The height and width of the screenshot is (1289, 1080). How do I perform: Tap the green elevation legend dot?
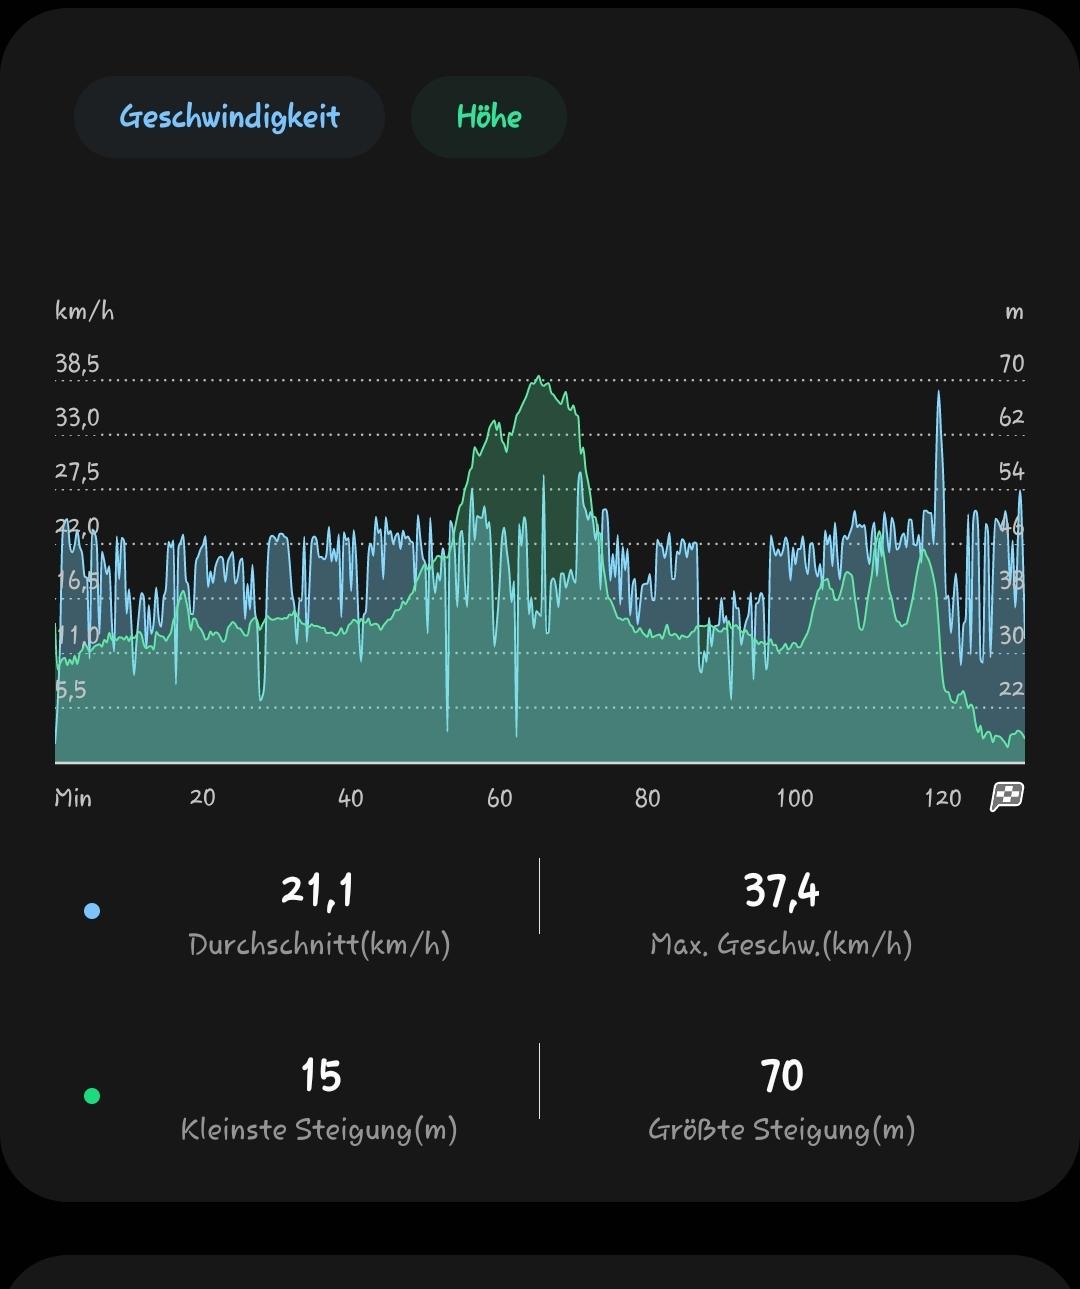tap(92, 1096)
